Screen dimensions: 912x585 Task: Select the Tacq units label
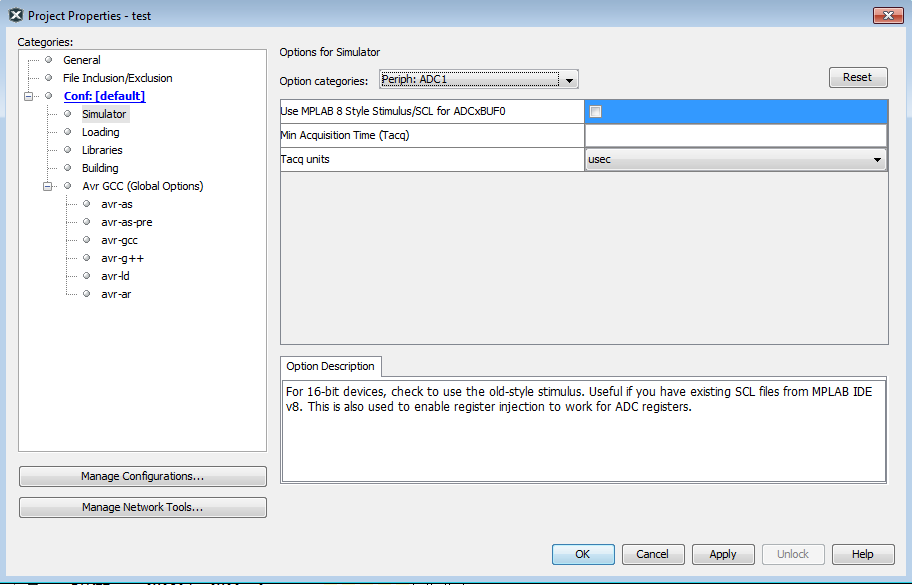(x=305, y=159)
